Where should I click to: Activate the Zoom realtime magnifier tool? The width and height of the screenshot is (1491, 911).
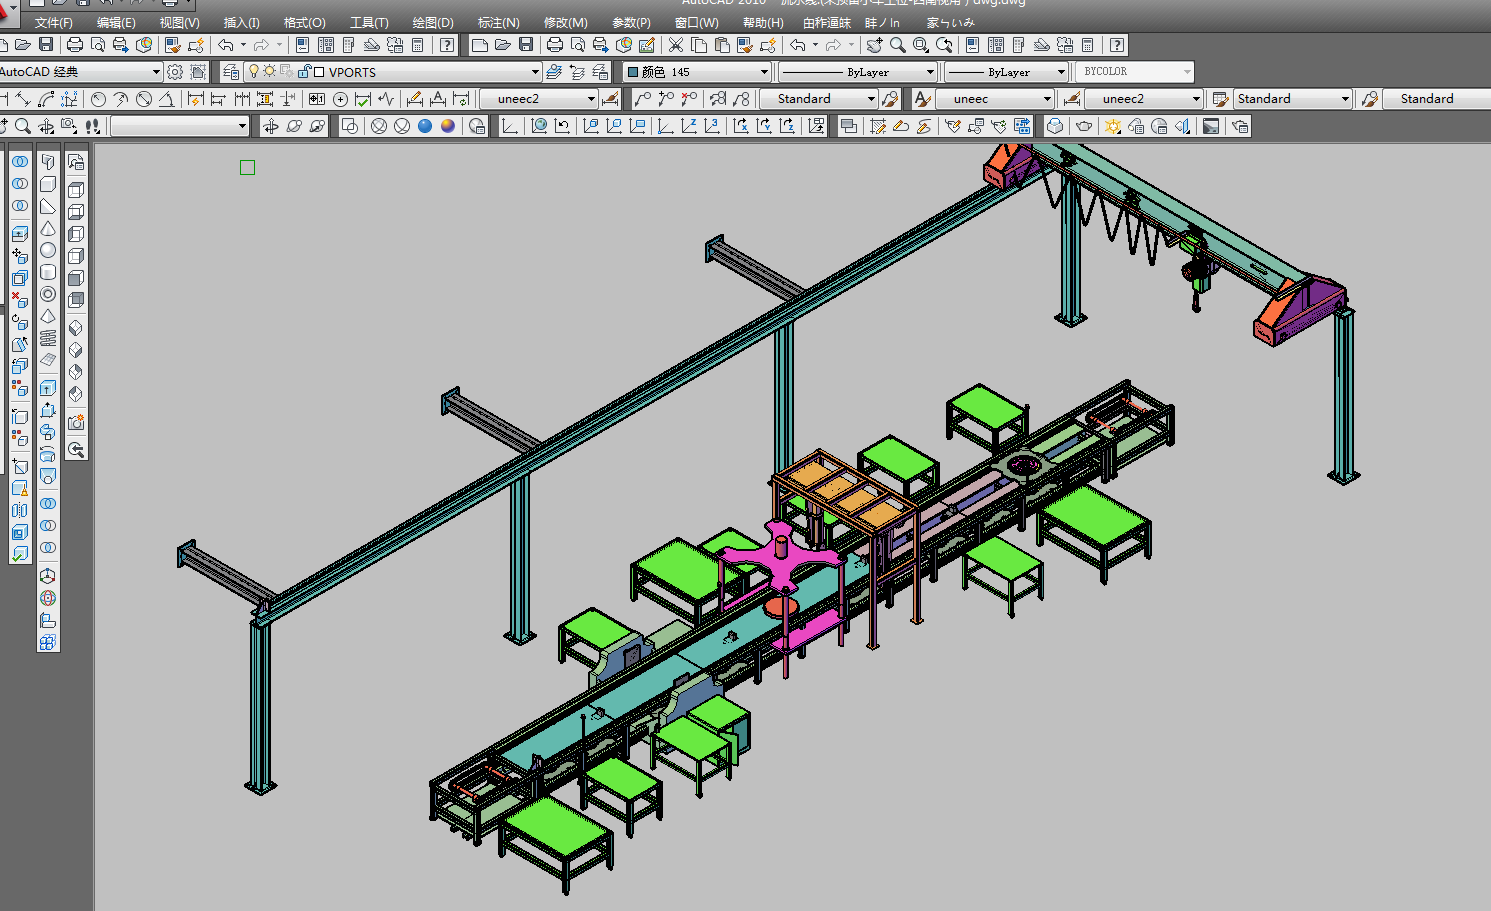pyautogui.click(x=898, y=45)
